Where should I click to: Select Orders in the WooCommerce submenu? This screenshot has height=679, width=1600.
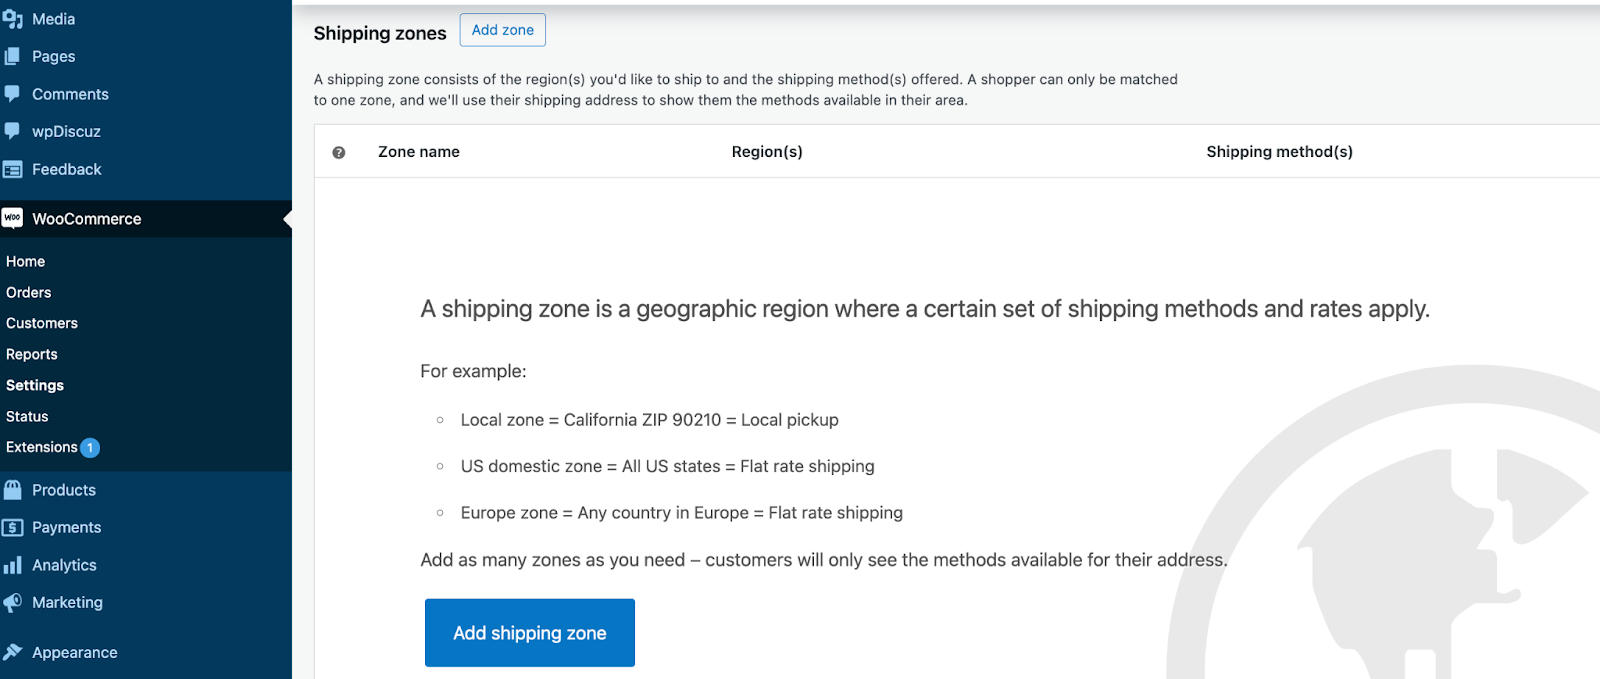[28, 292]
